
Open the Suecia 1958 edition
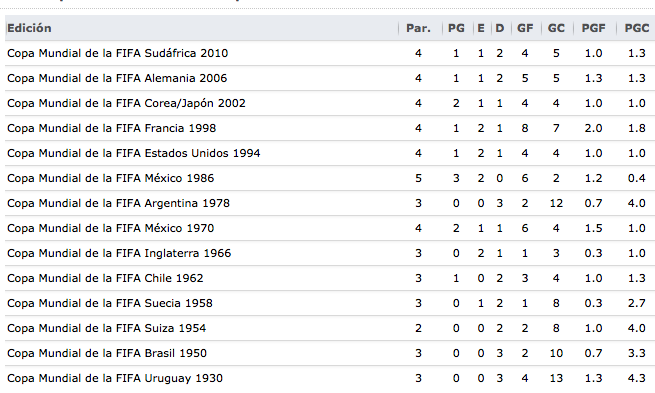pos(110,304)
